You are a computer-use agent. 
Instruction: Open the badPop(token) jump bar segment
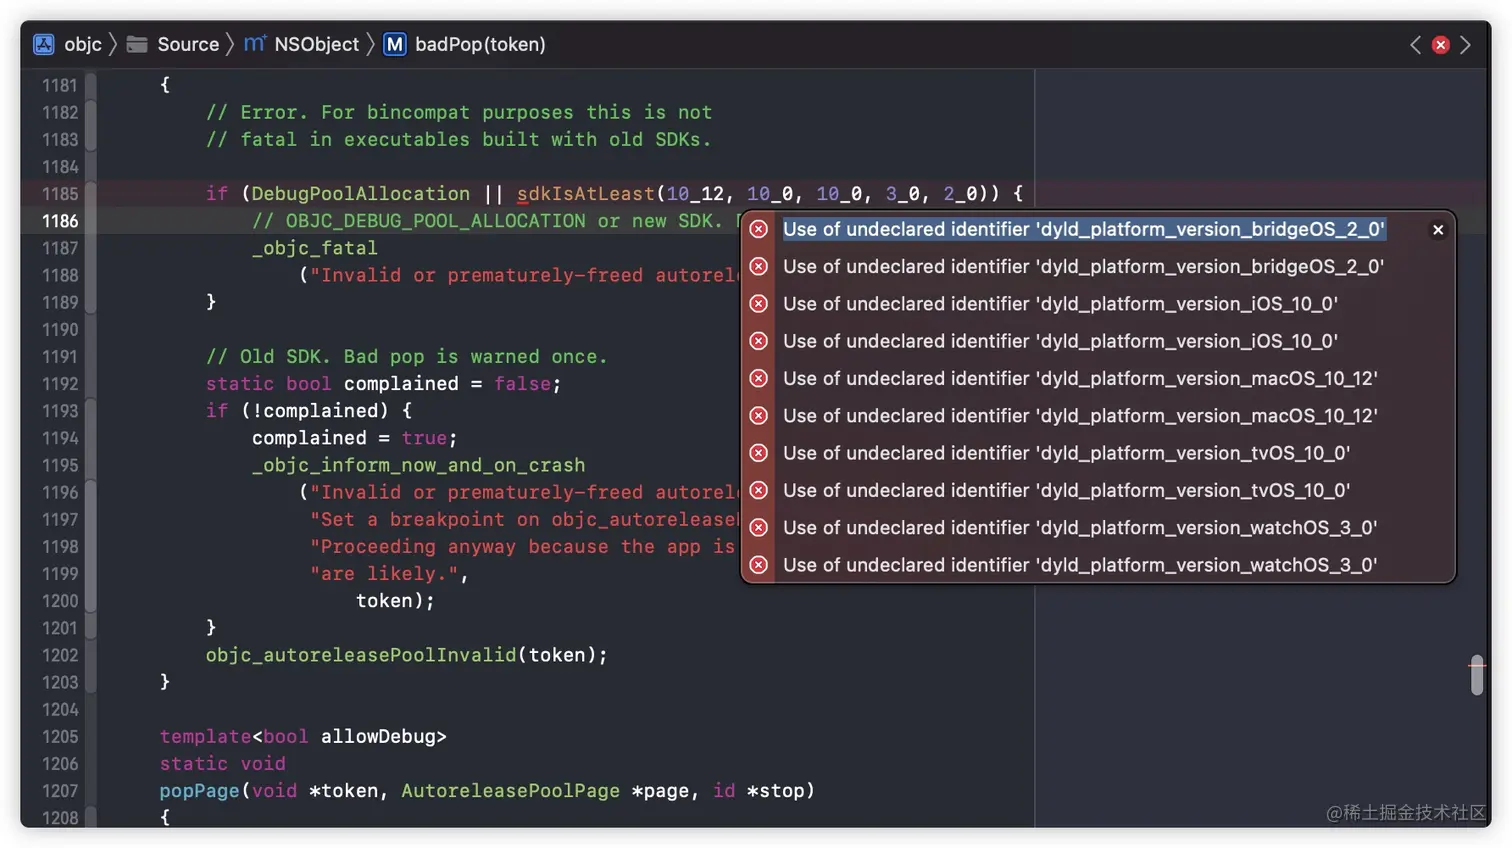coord(480,44)
